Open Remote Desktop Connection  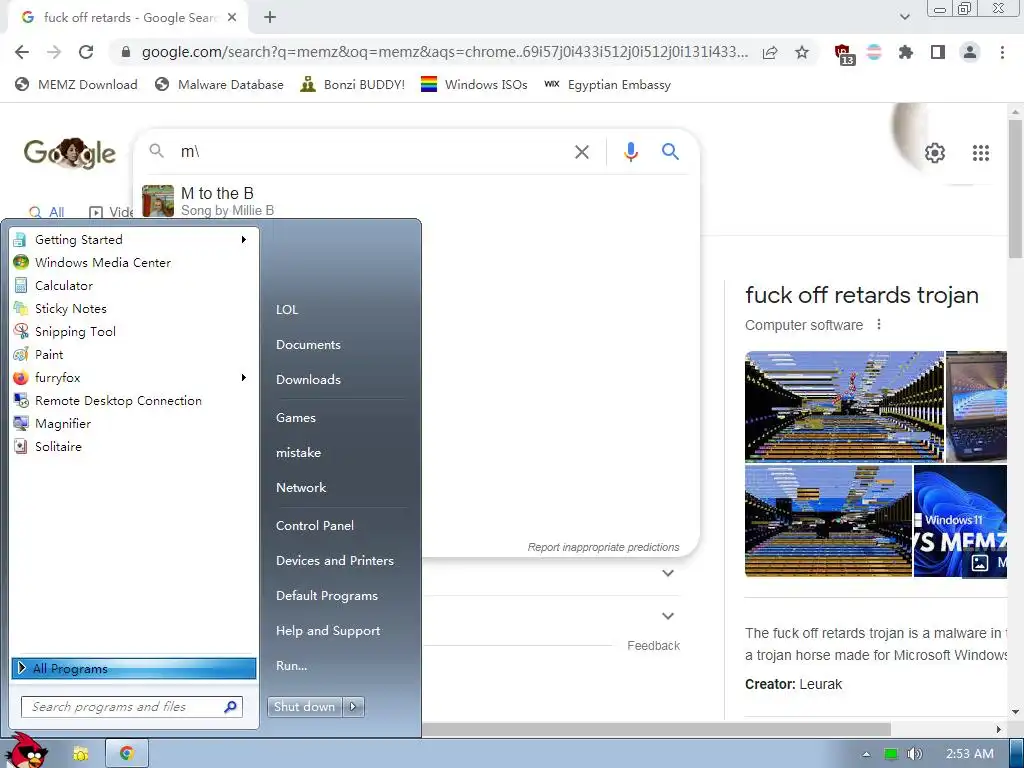(133, 400)
